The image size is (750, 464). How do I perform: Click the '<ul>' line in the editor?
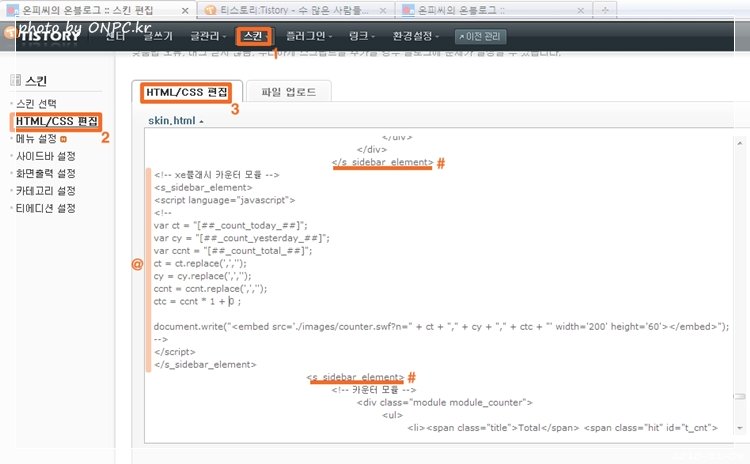point(392,415)
